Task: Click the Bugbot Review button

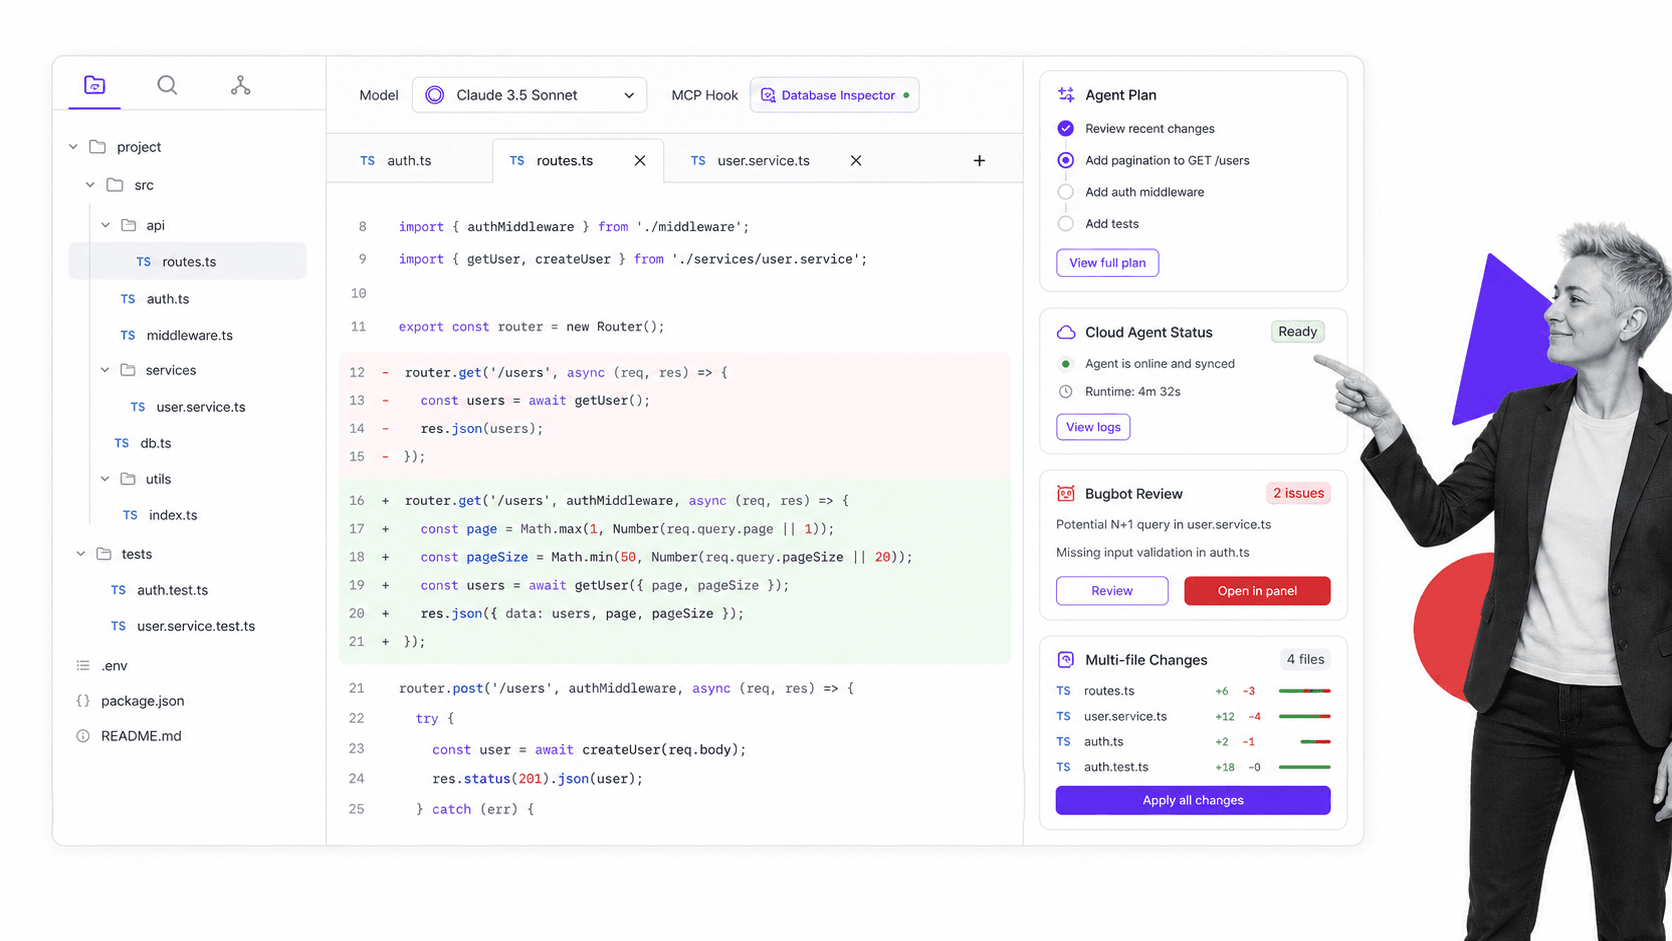Action: [x=1112, y=591]
